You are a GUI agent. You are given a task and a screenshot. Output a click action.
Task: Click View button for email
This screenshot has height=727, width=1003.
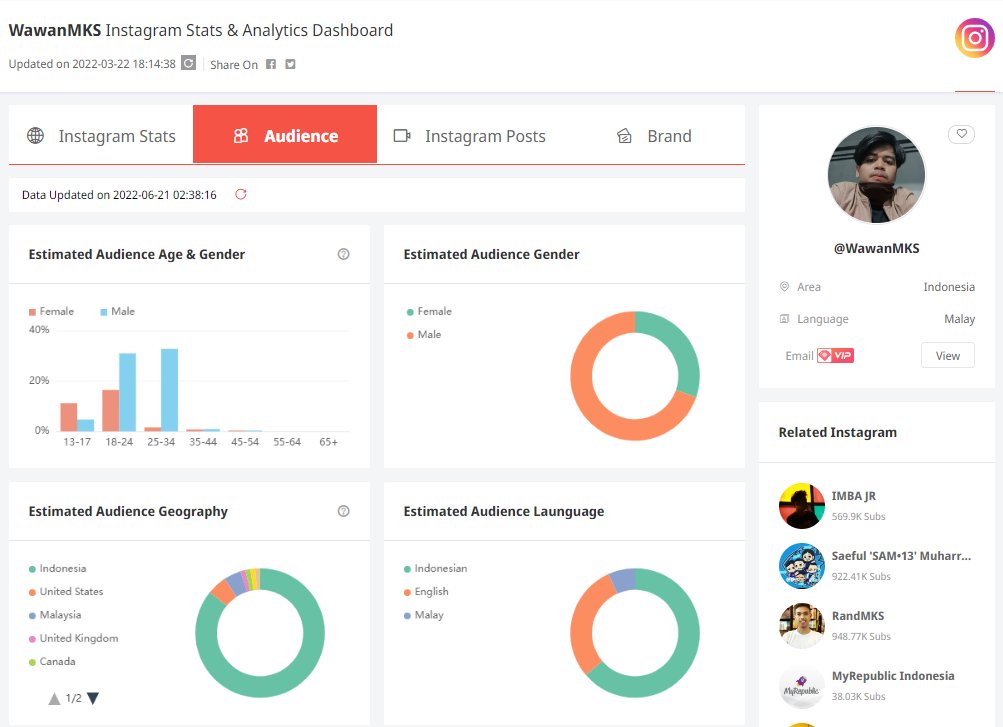948,356
